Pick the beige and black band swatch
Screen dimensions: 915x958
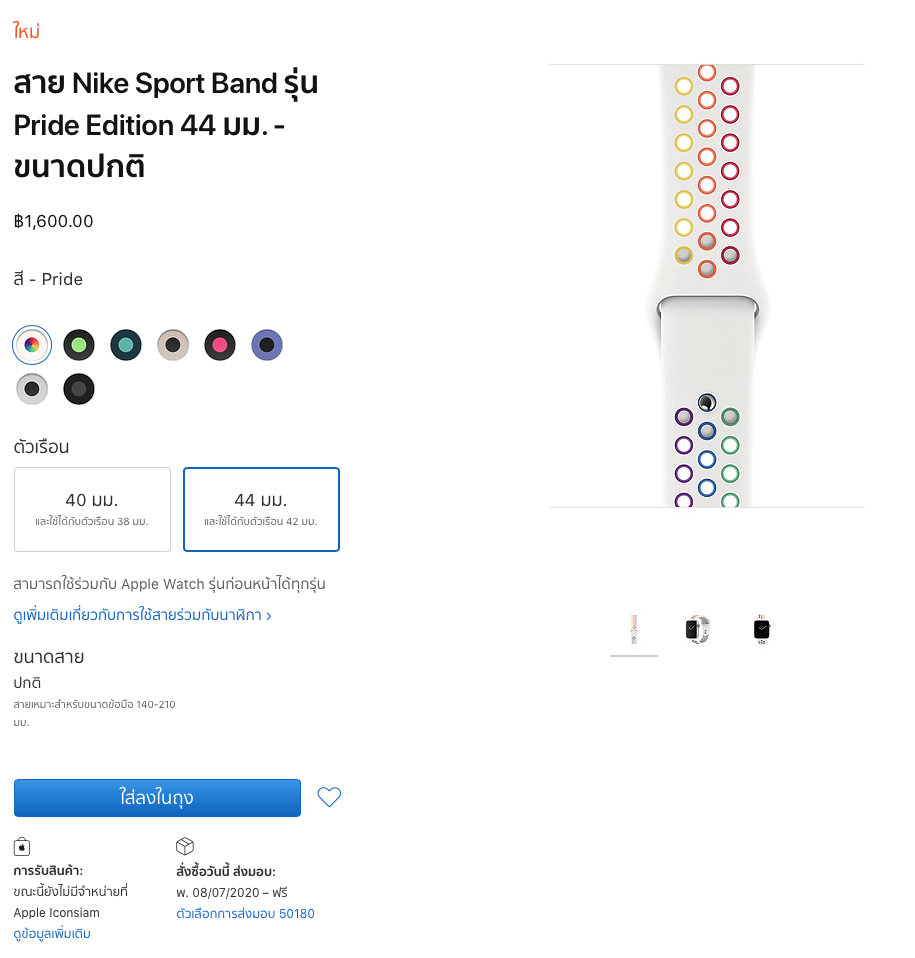pos(173,345)
